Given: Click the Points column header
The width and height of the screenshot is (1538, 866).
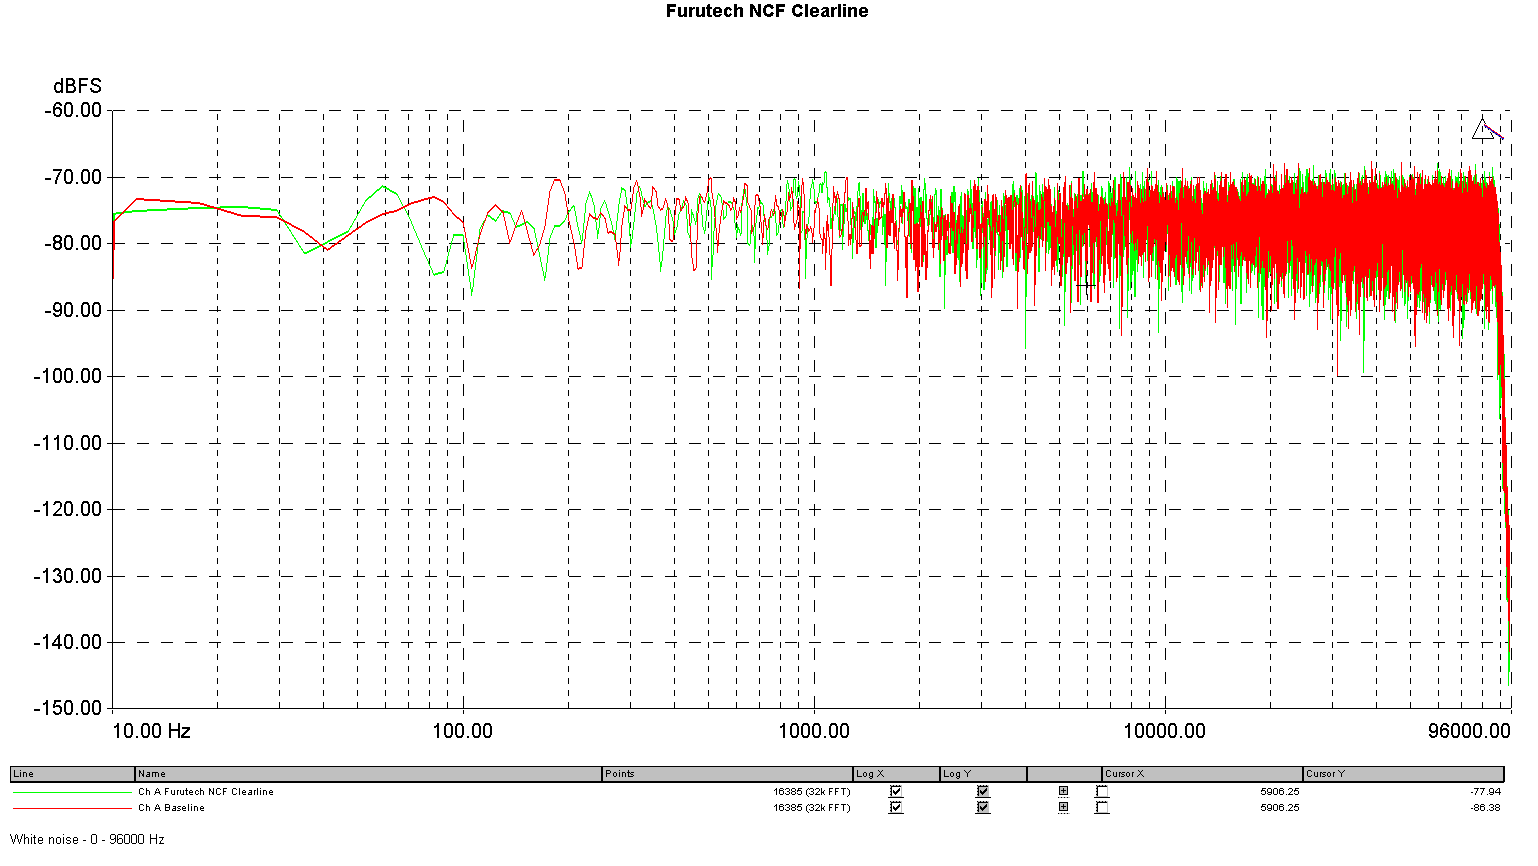Looking at the screenshot, I should pyautogui.click(x=727, y=774).
